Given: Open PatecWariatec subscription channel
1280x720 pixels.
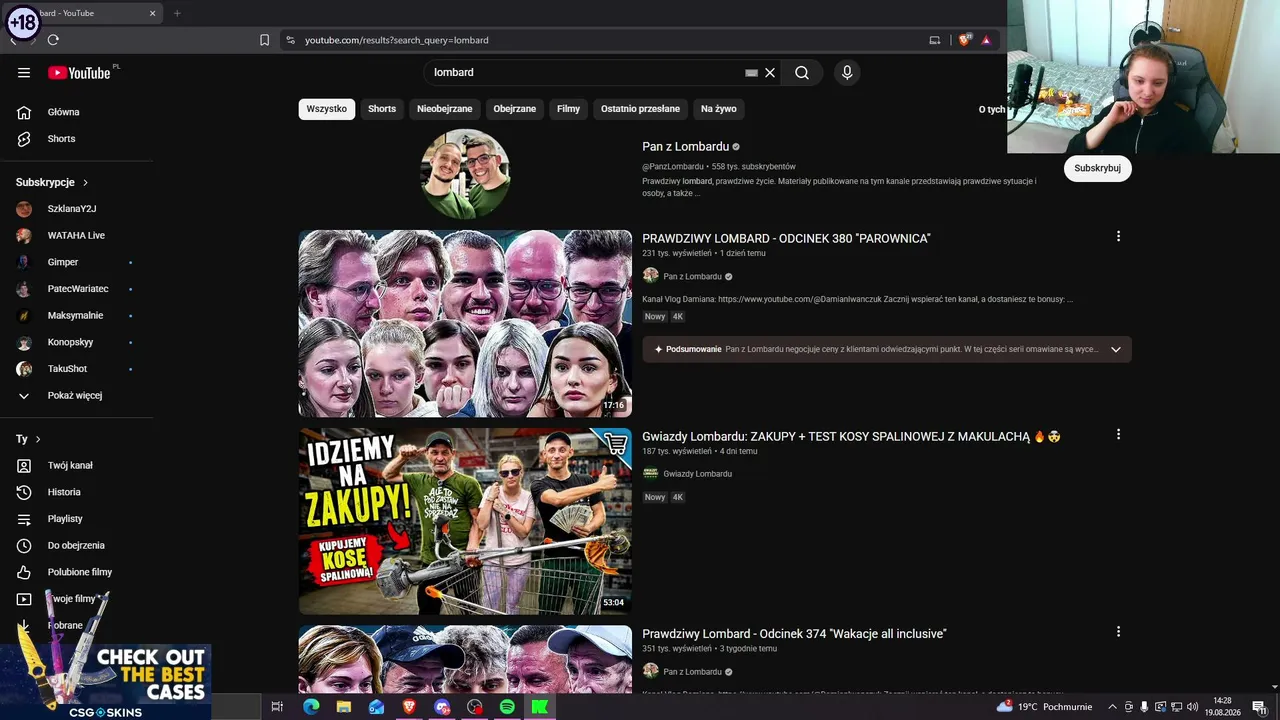Looking at the screenshot, I should click(77, 289).
